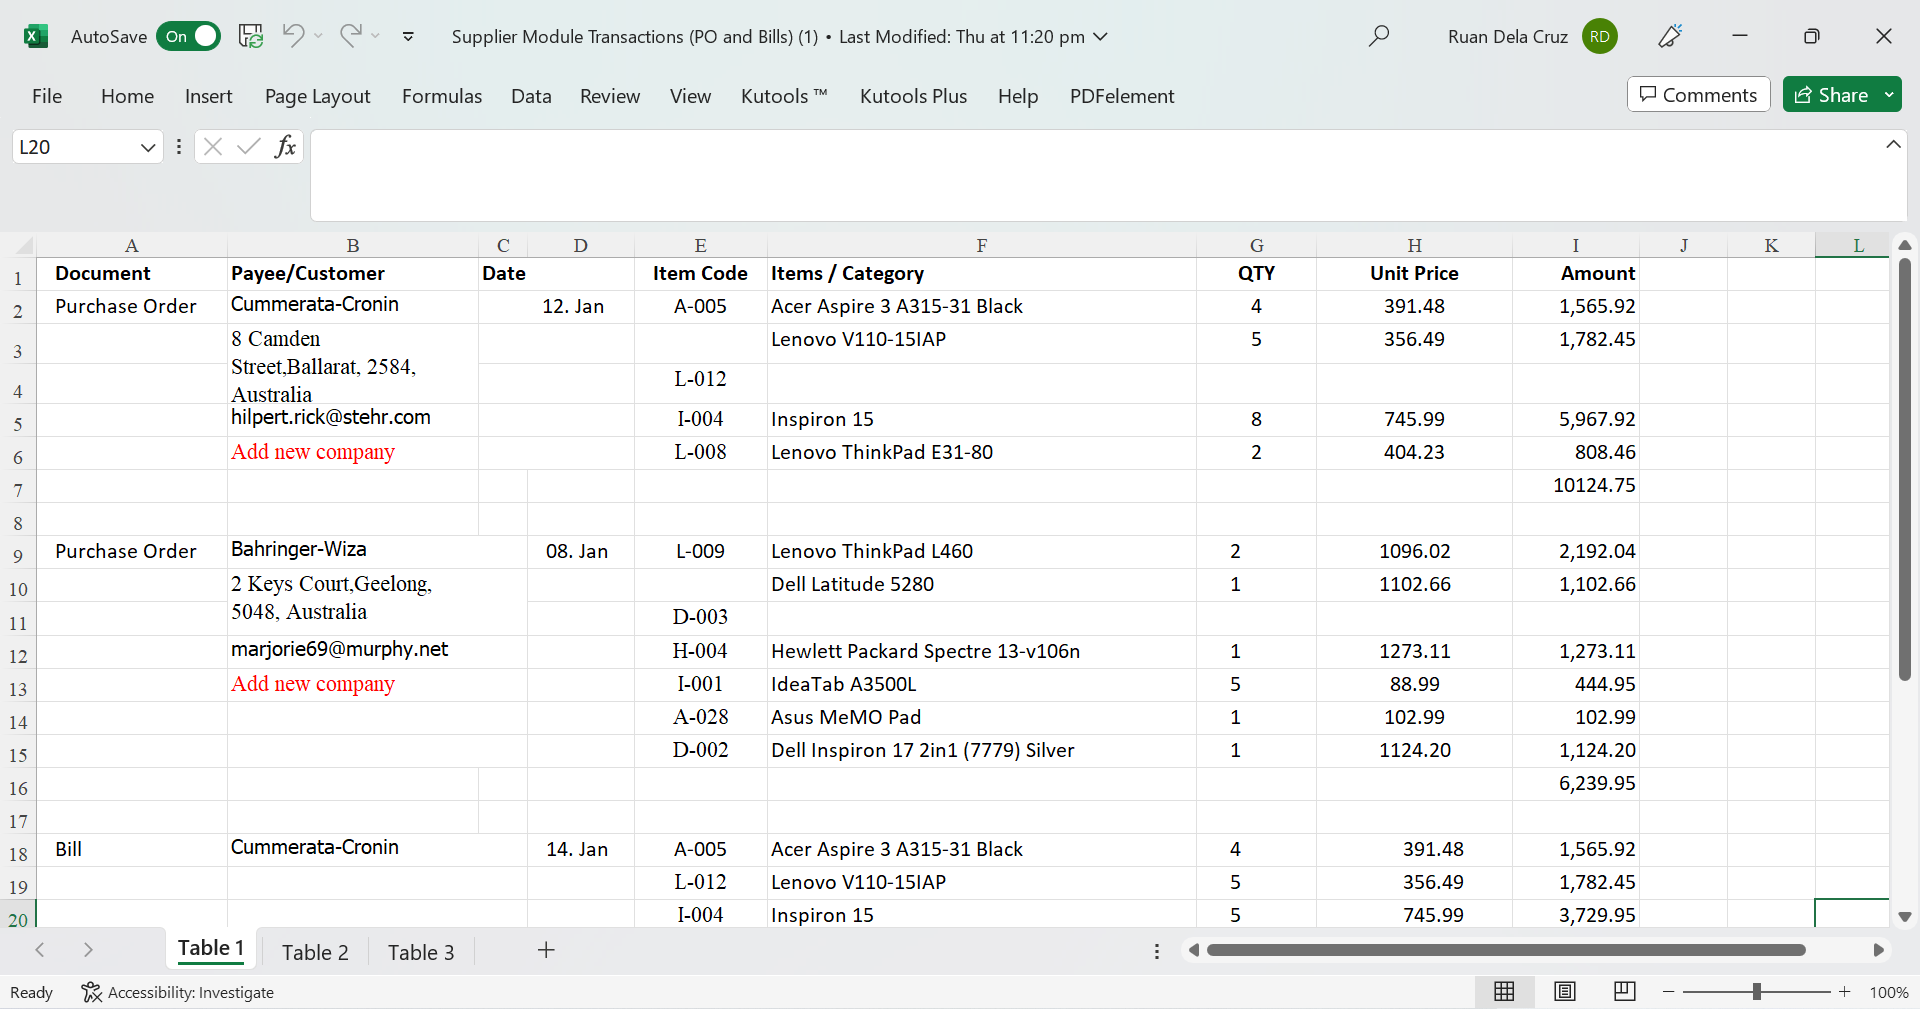Viewport: 1920px width, 1009px height.
Task: Click the zoom slider handle
Action: click(1757, 992)
